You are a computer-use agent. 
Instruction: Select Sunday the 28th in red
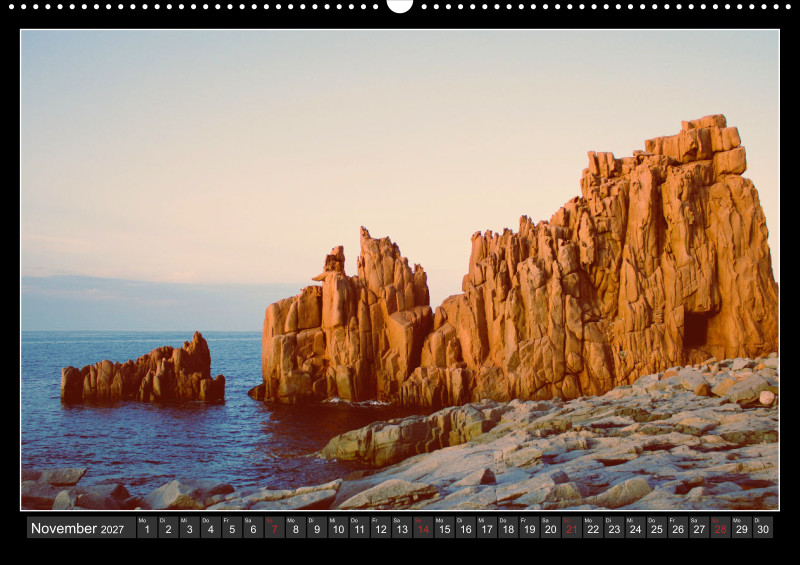[x=720, y=528]
